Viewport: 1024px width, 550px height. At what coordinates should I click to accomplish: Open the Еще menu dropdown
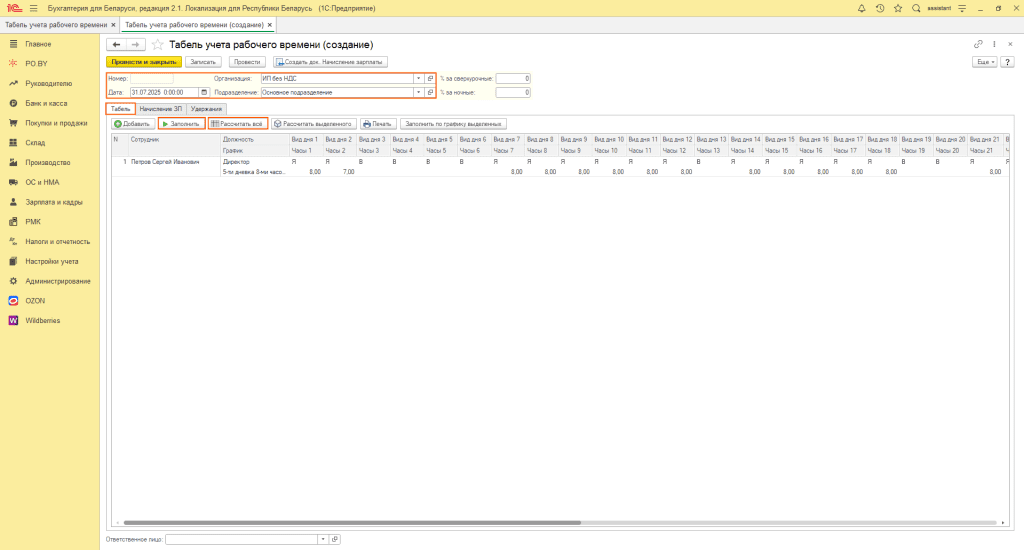click(x=985, y=62)
